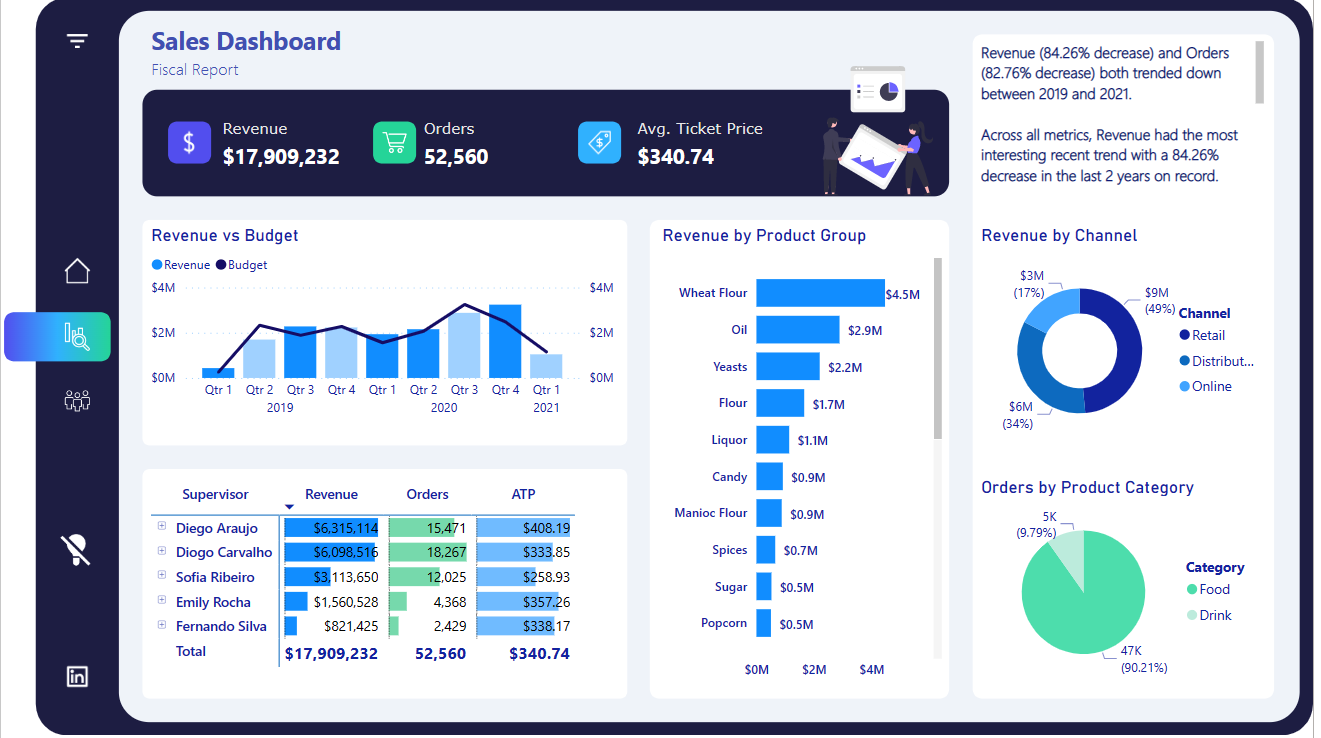
Task: Click the $258.93 ATP cell
Action: pos(524,577)
